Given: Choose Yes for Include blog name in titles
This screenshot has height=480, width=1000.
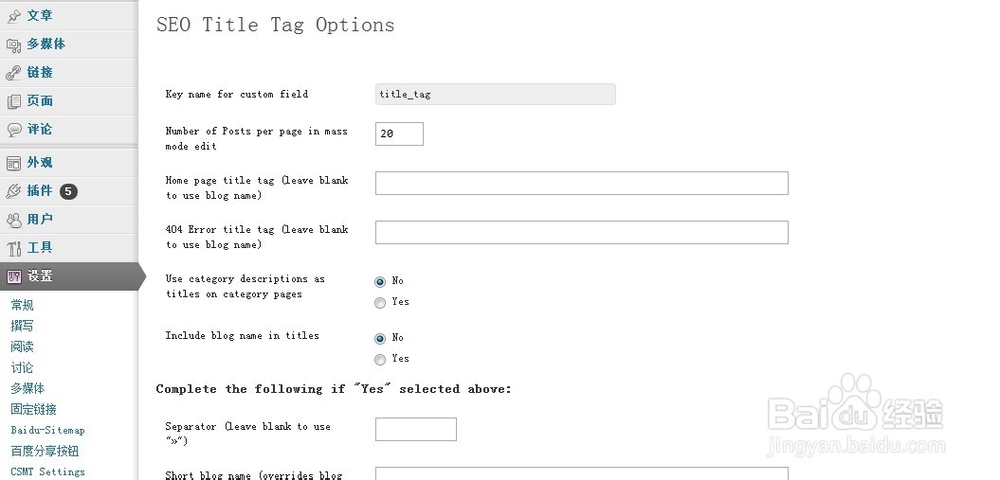Looking at the screenshot, I should point(380,360).
